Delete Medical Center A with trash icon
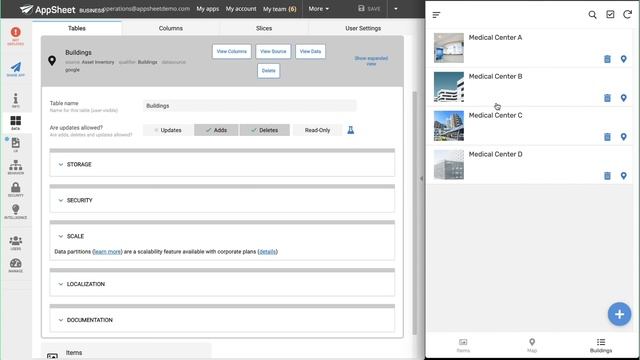640x360 pixels. pos(607,59)
